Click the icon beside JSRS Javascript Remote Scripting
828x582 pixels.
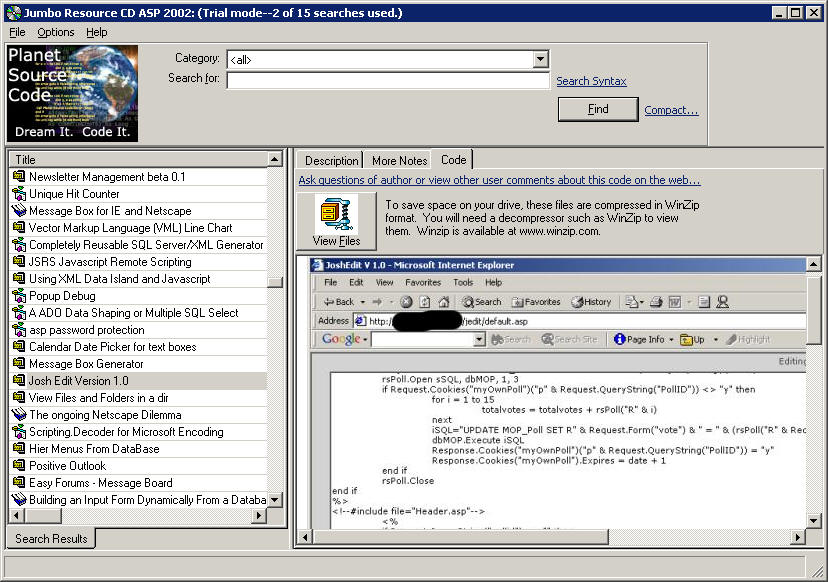[x=19, y=261]
